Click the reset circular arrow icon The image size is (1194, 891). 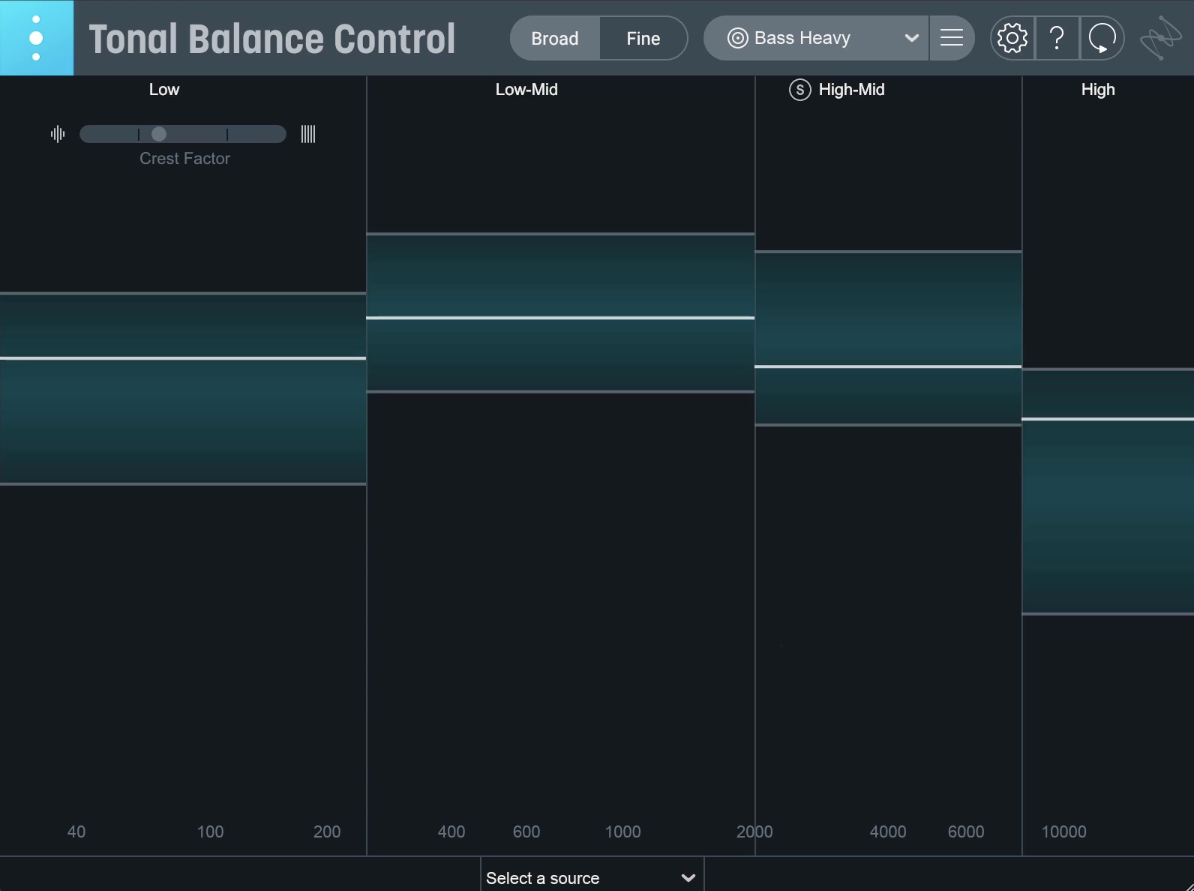[x=1102, y=38]
